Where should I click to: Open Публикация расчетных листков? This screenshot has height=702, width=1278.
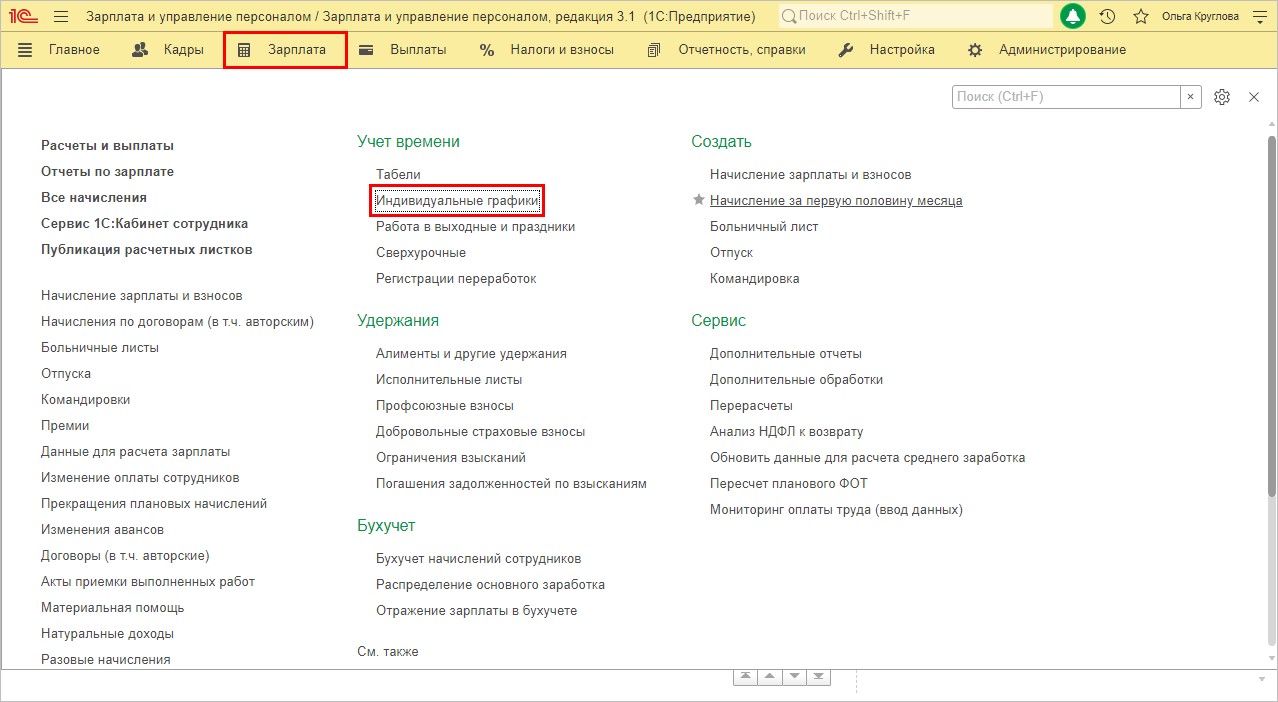[x=147, y=249]
